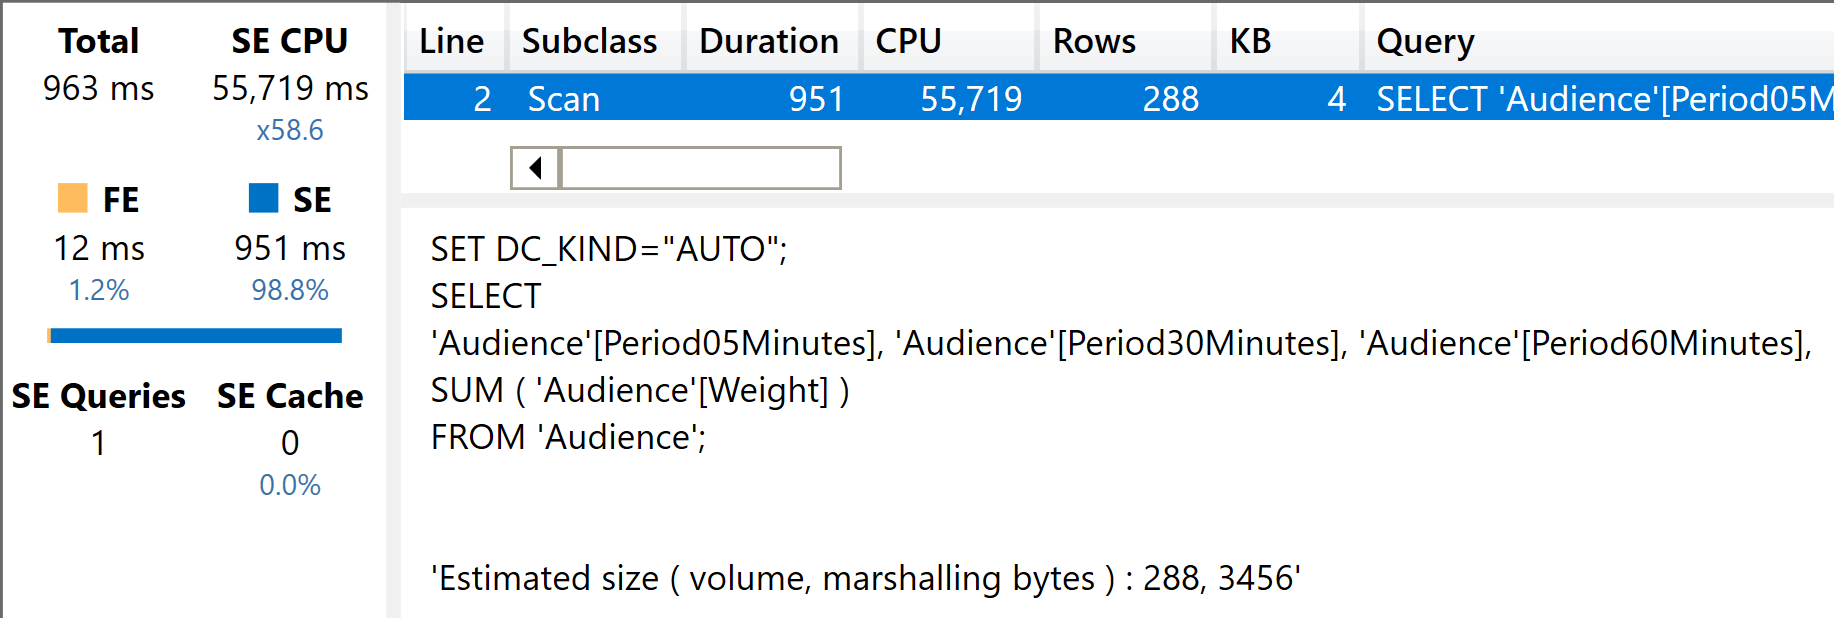Click the blue FE/SE timing progress bar
The width and height of the screenshot is (1834, 618).
[196, 336]
